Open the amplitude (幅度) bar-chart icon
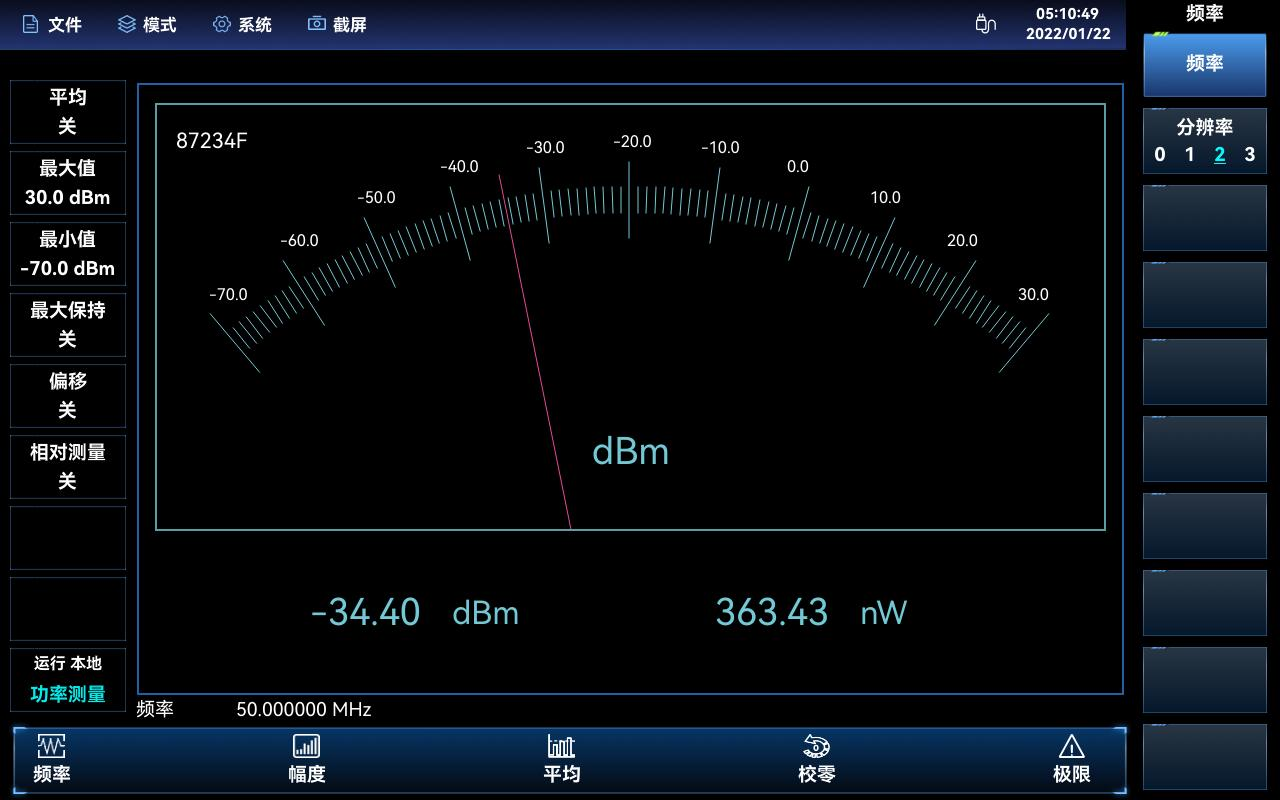This screenshot has width=1280, height=800. (x=306, y=746)
